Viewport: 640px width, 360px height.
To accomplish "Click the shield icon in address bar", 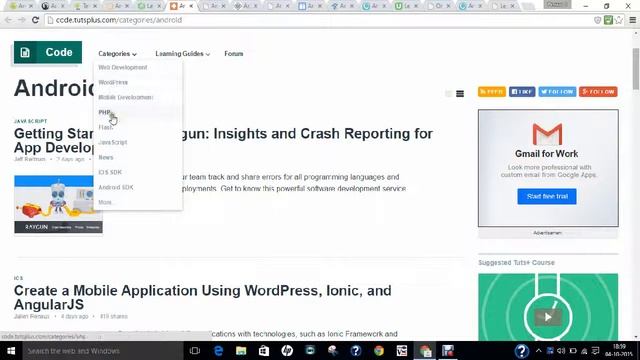I will 598,20.
